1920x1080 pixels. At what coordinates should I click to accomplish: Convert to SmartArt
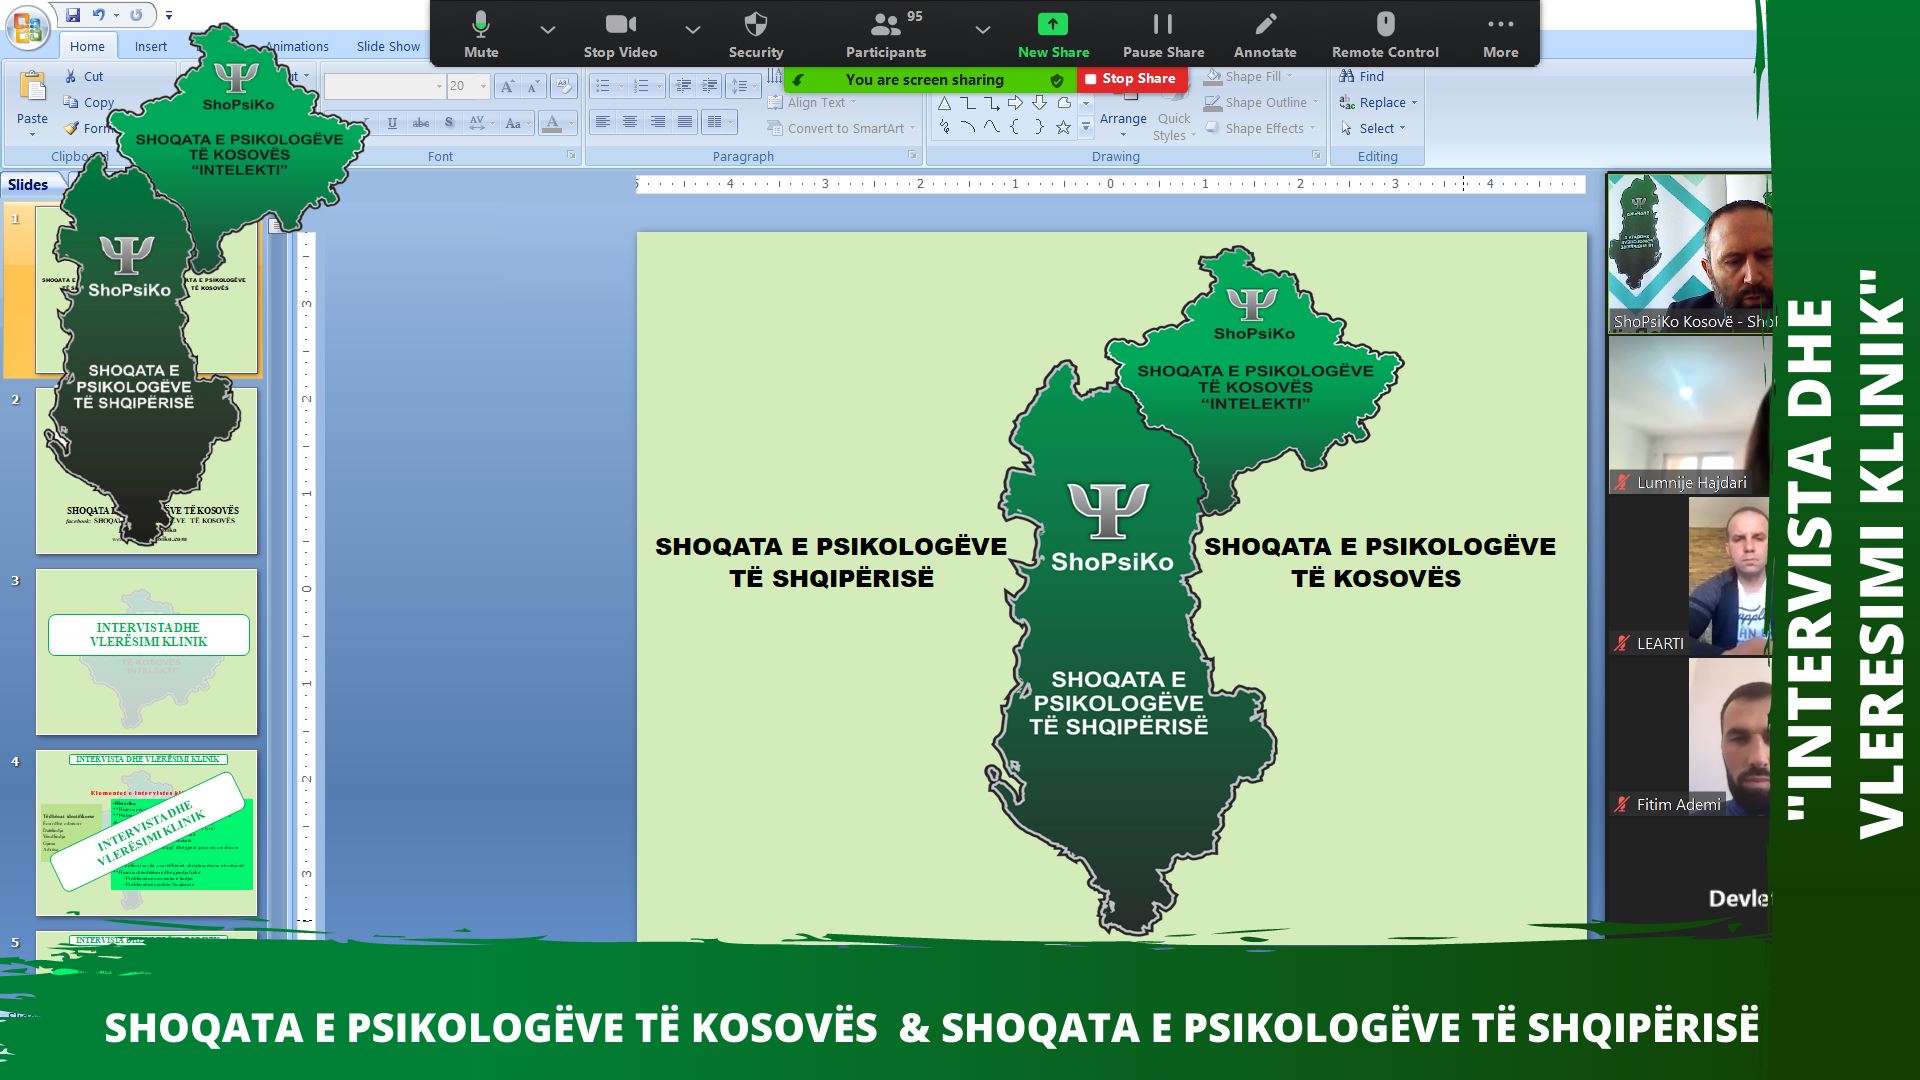[x=842, y=128]
